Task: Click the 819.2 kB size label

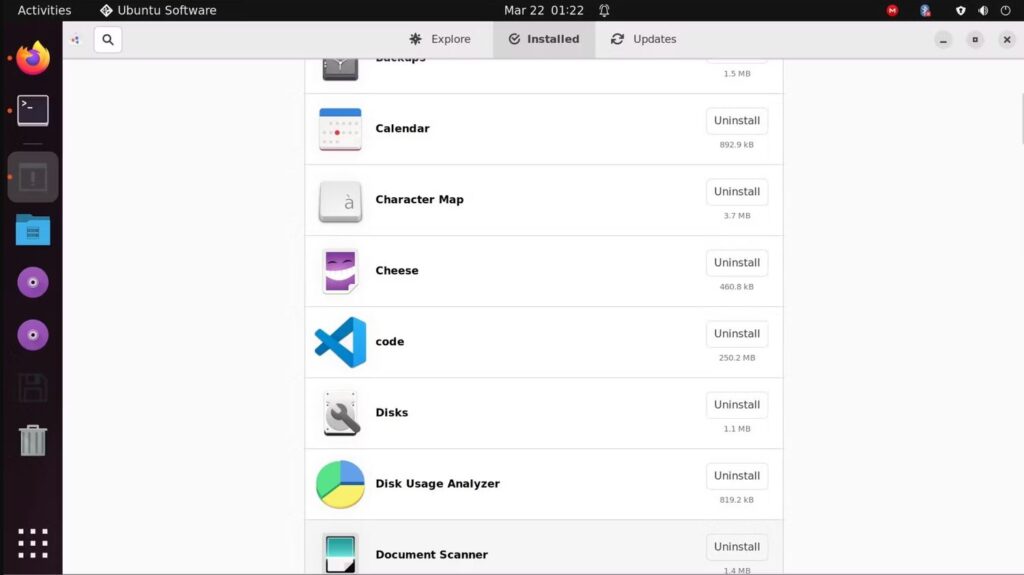Action: [x=737, y=500]
